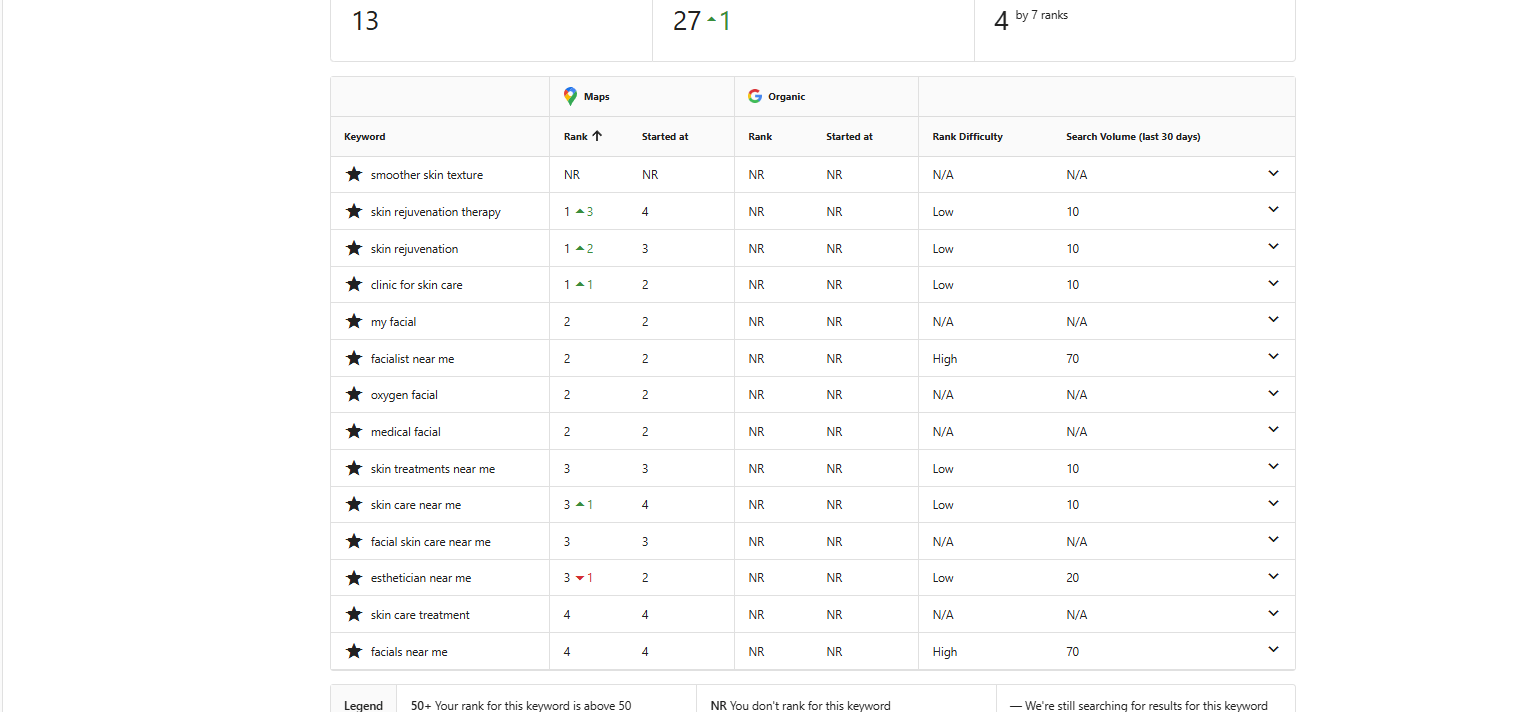Click the star next to clinic for skin care
1517x712 pixels.
pyautogui.click(x=353, y=284)
